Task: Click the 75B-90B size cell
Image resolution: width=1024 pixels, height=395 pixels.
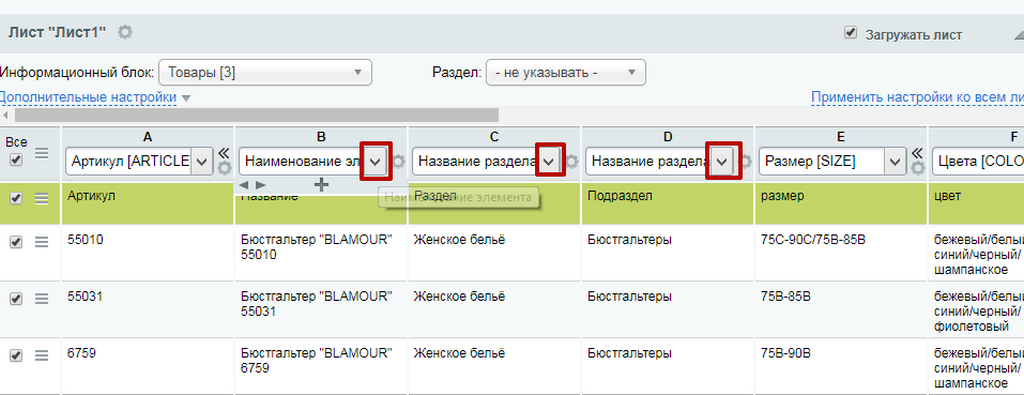Action: (x=841, y=366)
